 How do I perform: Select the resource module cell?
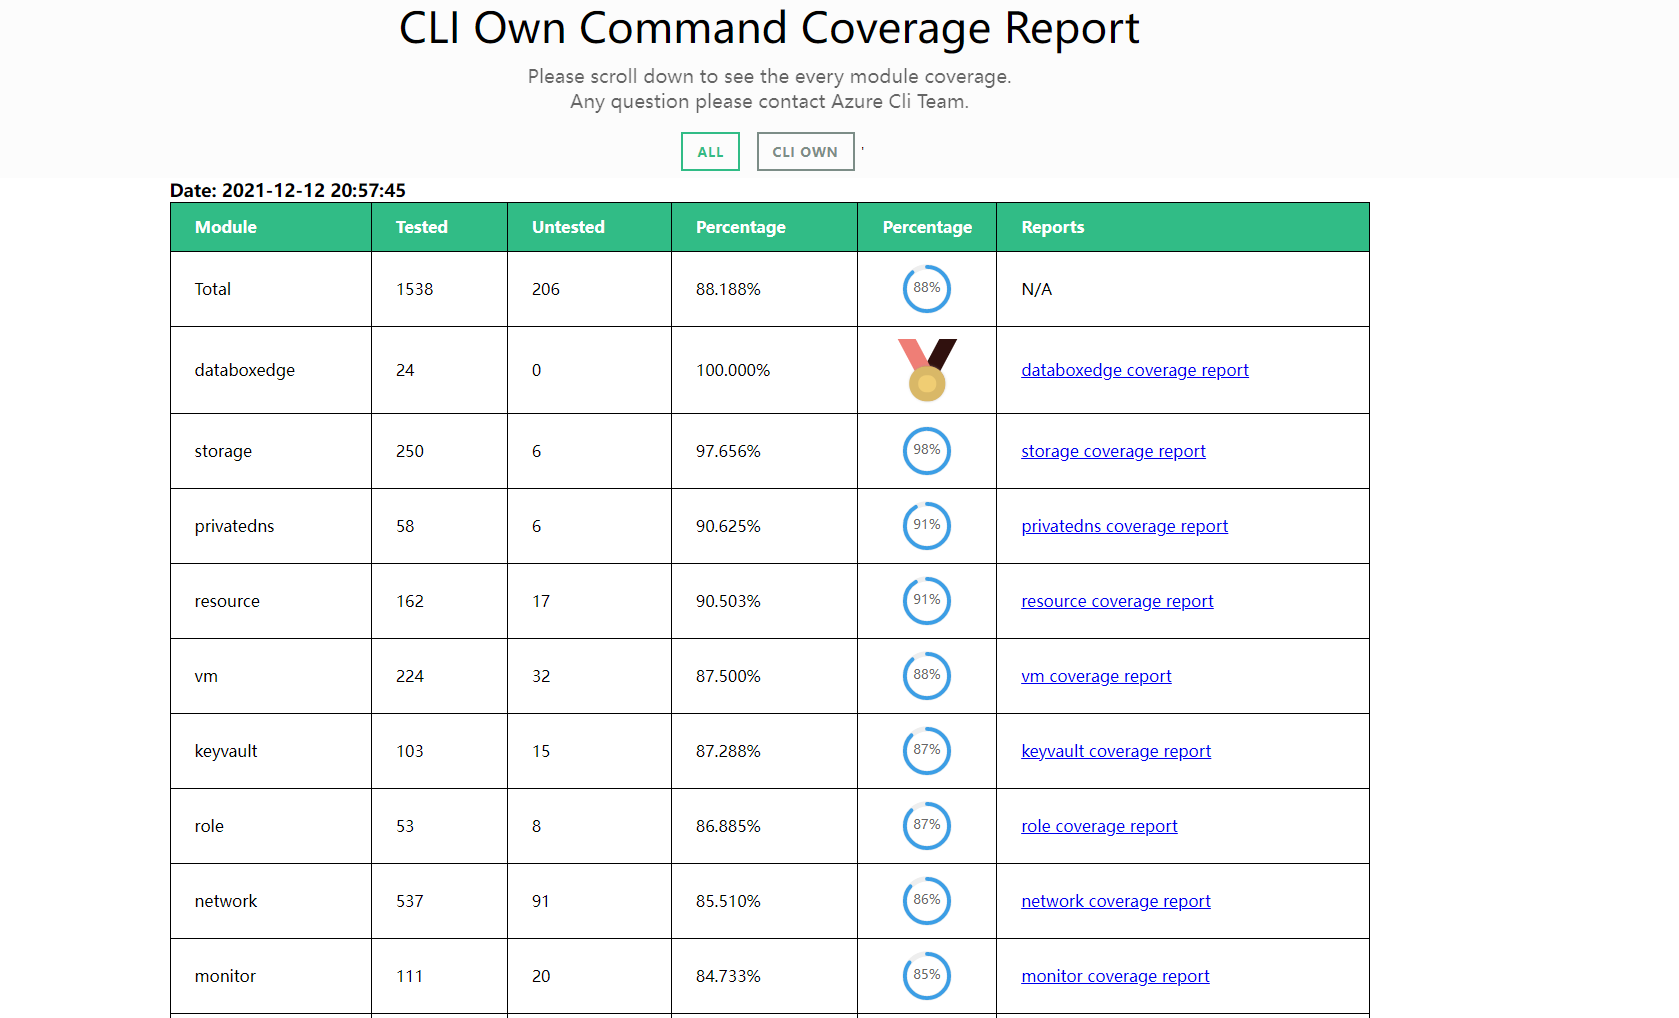tap(271, 601)
